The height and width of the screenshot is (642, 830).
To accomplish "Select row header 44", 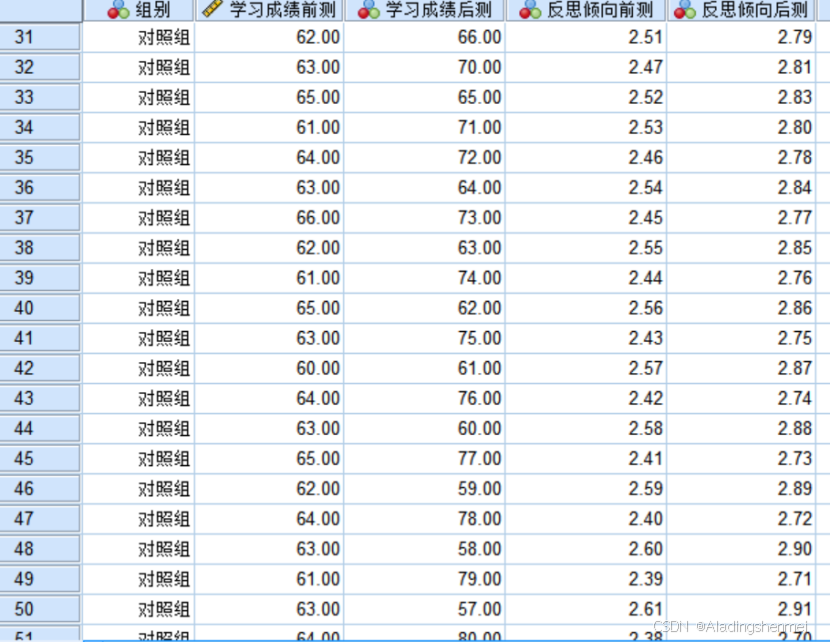I will (40, 429).
